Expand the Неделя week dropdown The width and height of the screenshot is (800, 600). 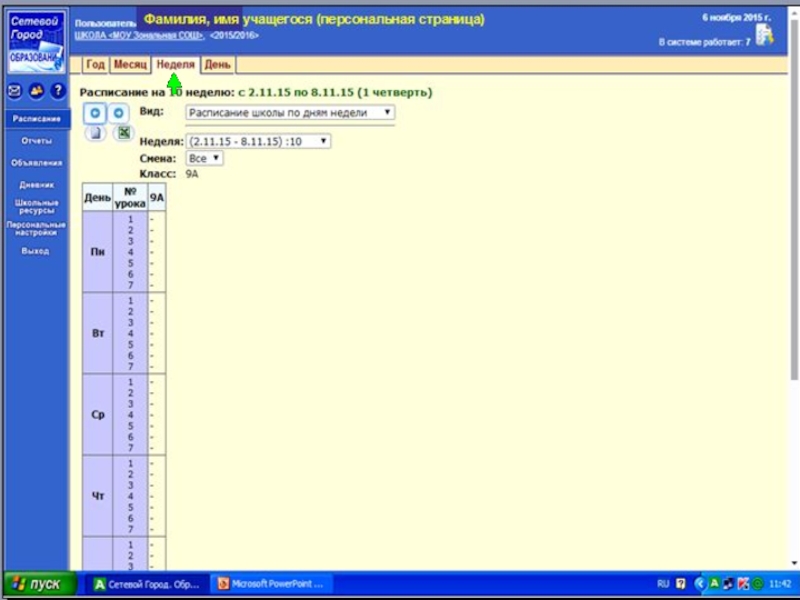[258, 141]
